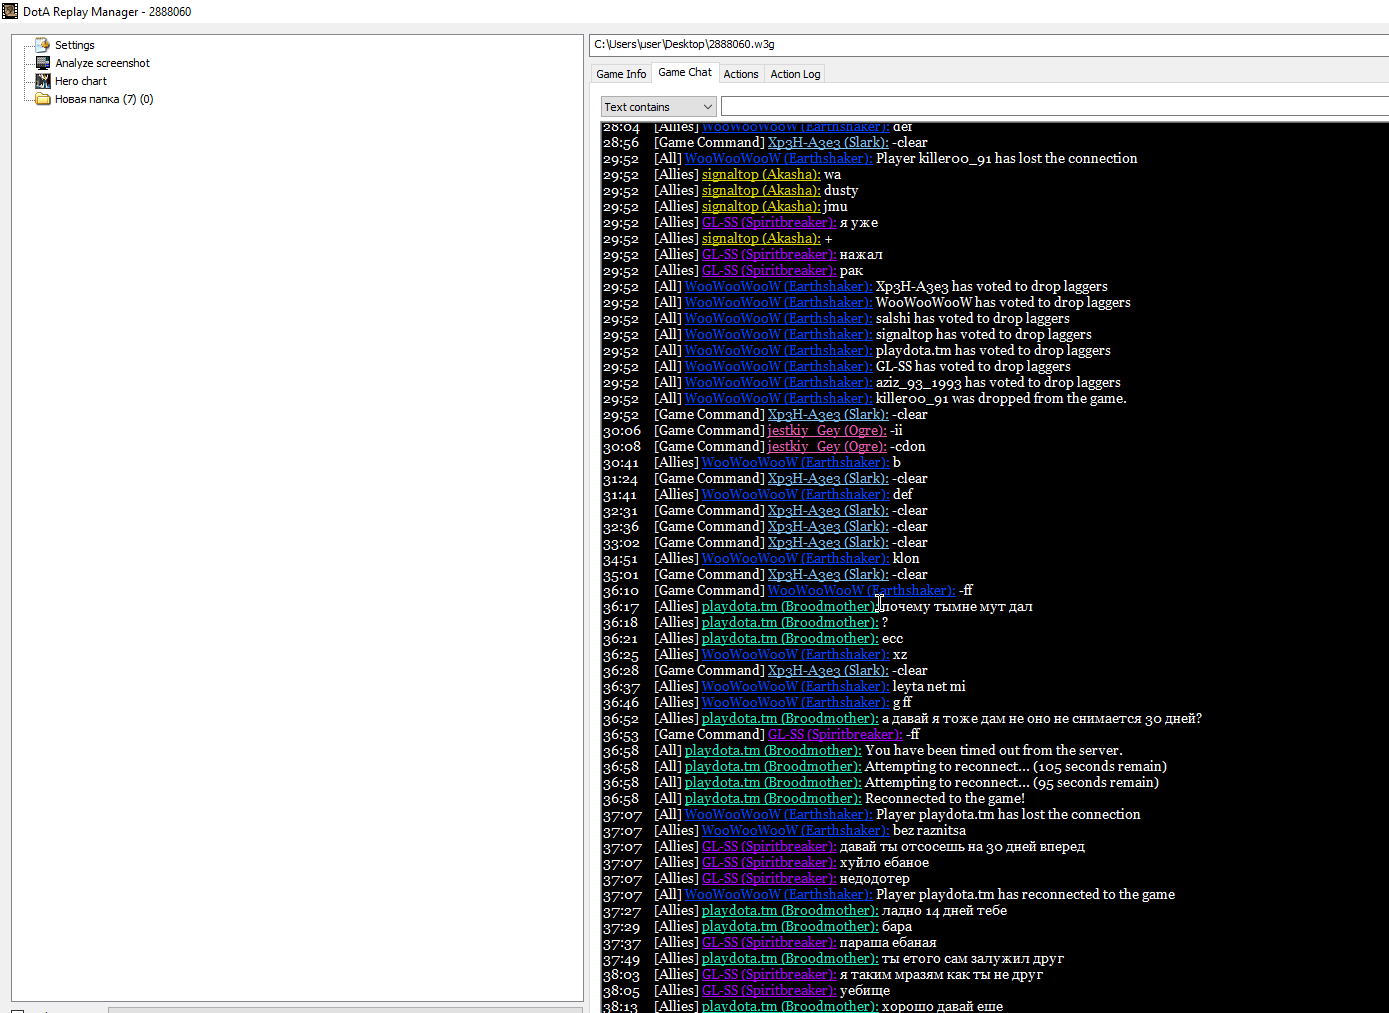This screenshot has width=1389, height=1013.
Task: Open the Actions tab
Action: 741,74
